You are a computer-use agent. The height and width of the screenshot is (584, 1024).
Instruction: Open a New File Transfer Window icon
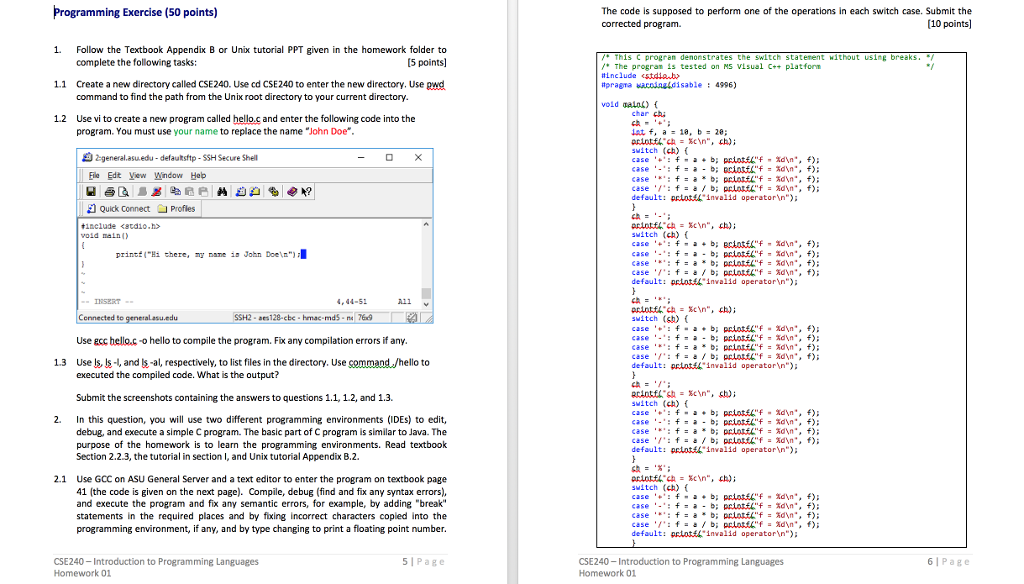coord(254,192)
